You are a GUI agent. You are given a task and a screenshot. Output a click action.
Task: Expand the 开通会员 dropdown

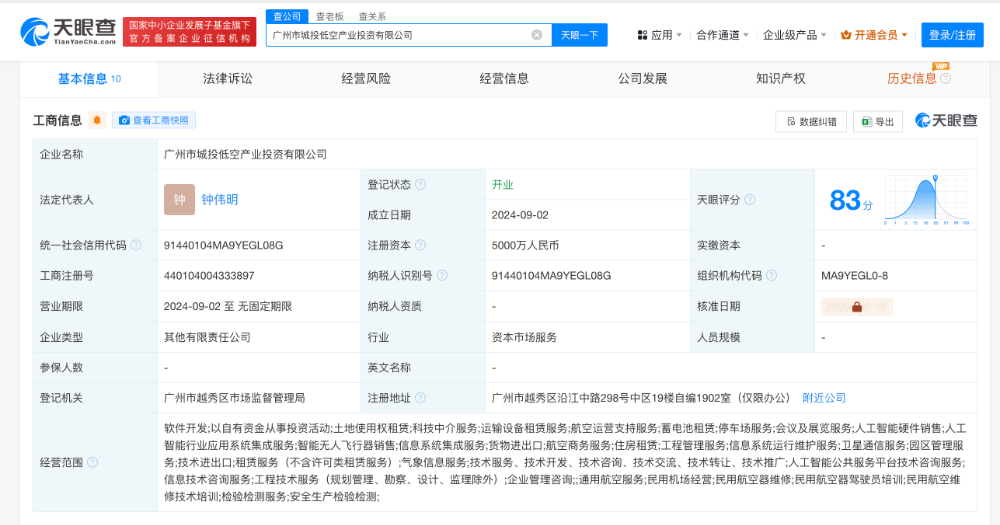tap(874, 35)
